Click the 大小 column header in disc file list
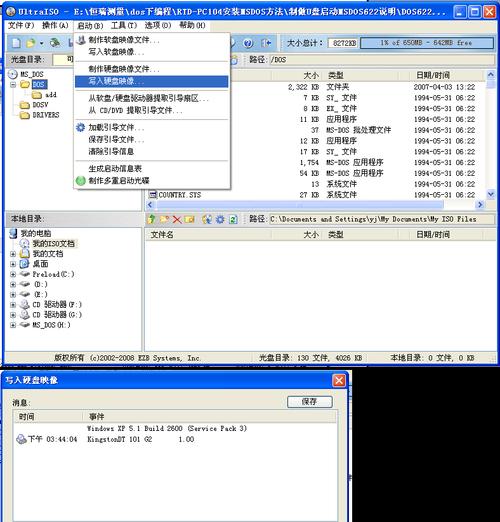This screenshot has height=522, width=500. 311,75
